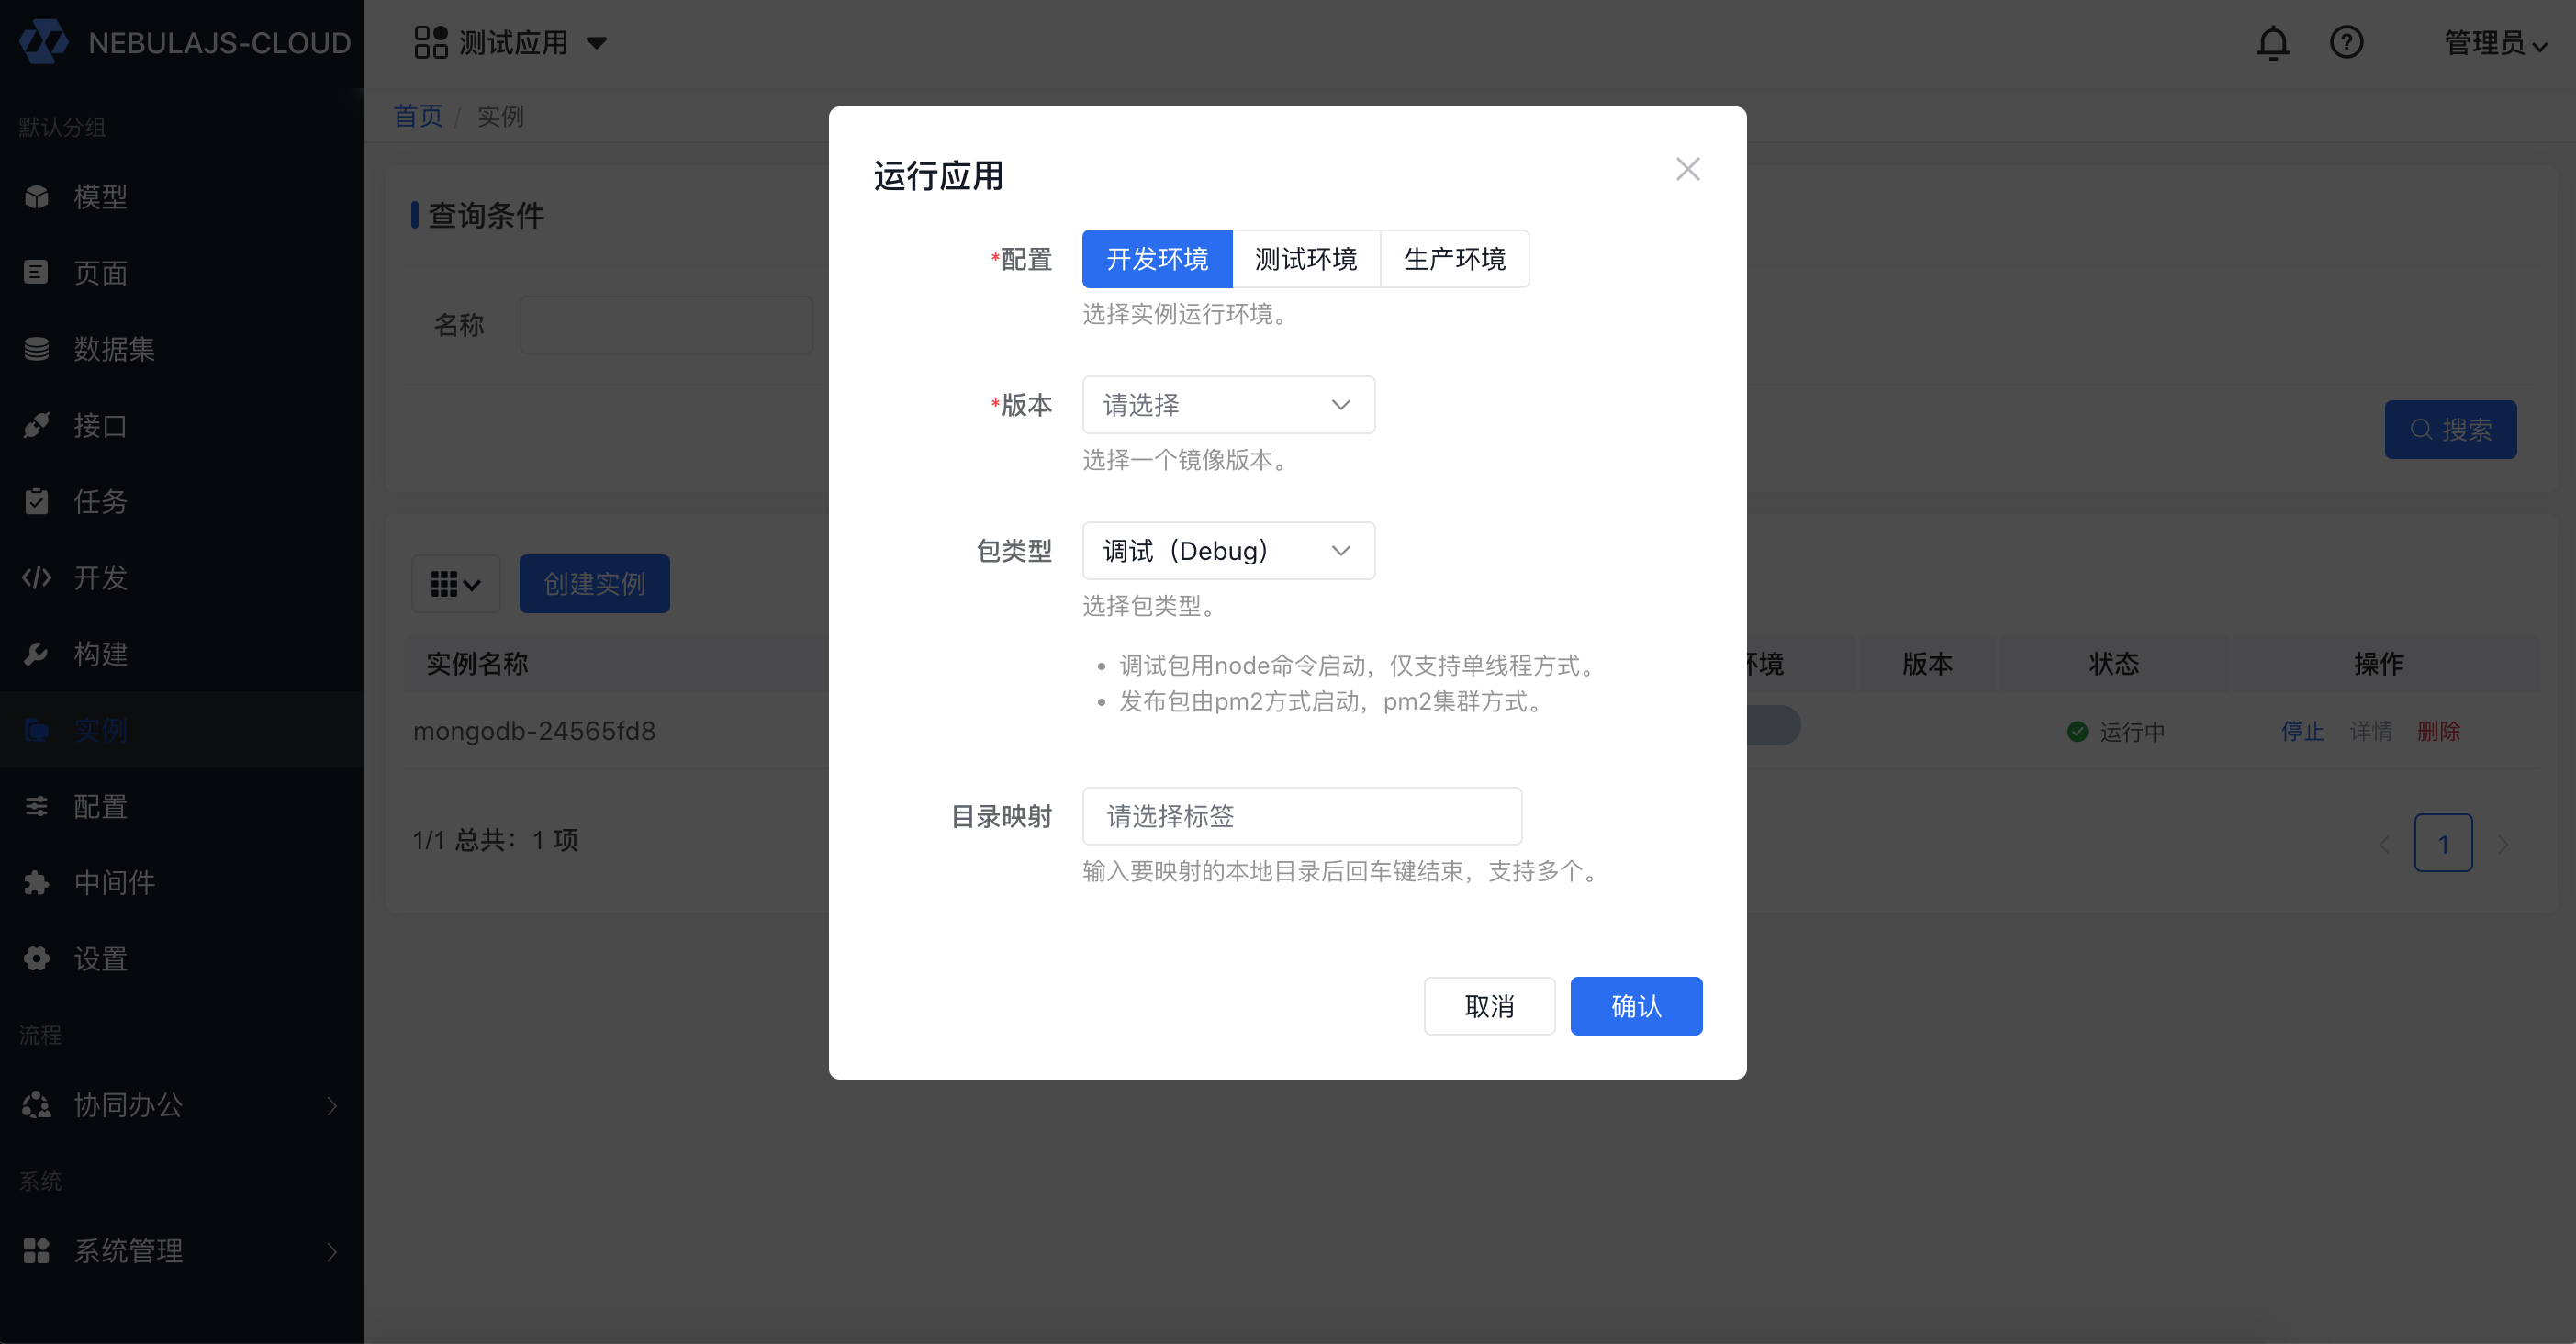Select the 数据集 sidebar icon
This screenshot has width=2576, height=1344.
[x=36, y=349]
